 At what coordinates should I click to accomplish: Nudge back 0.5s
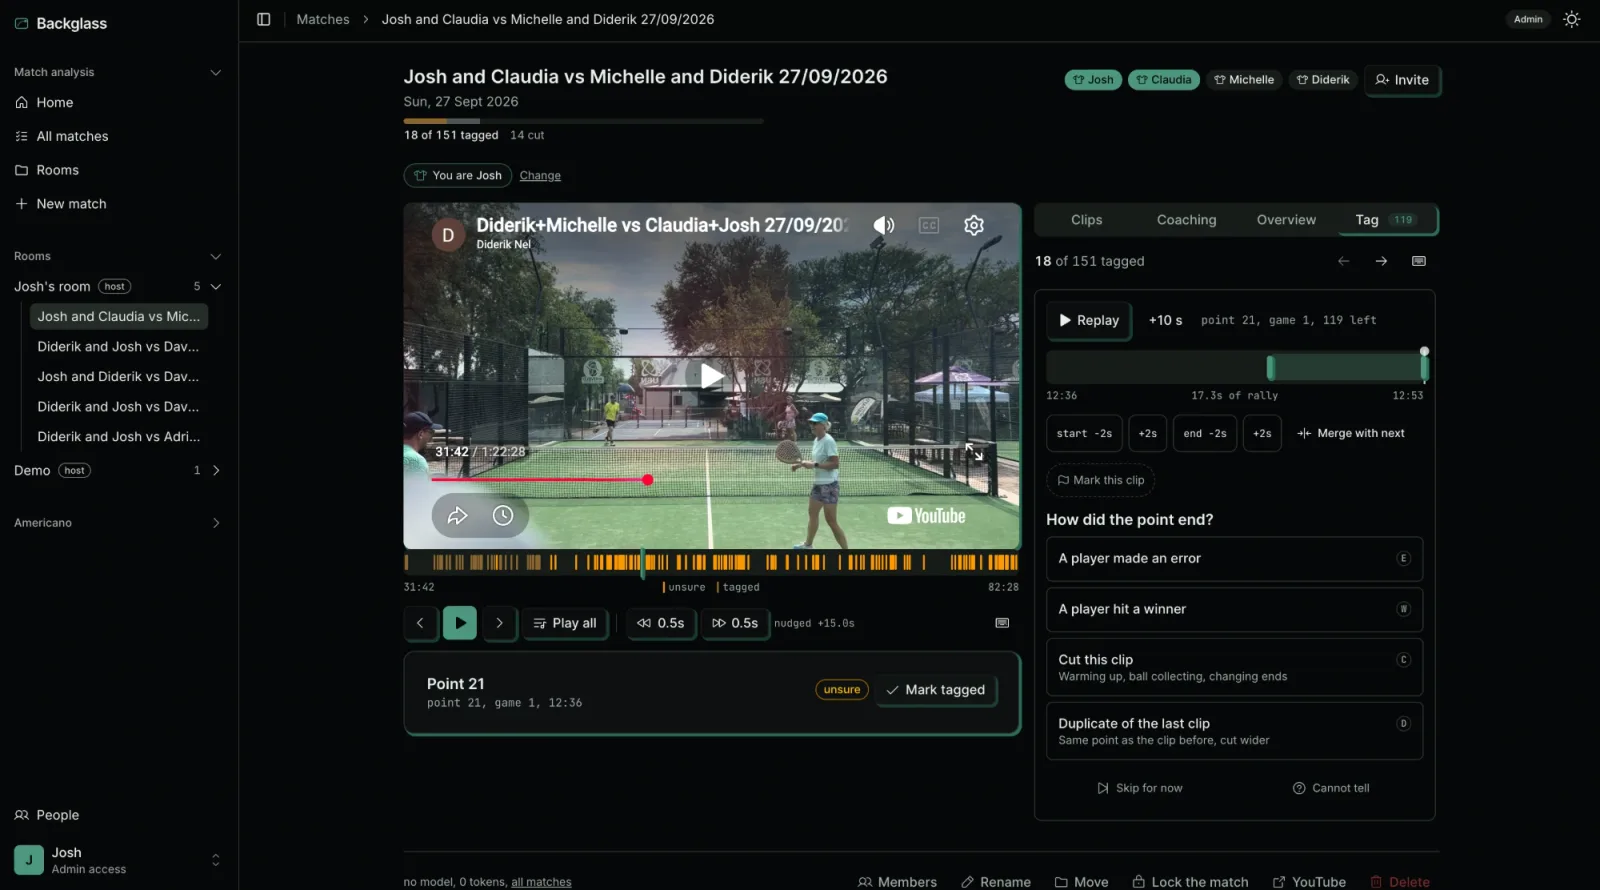[661, 623]
